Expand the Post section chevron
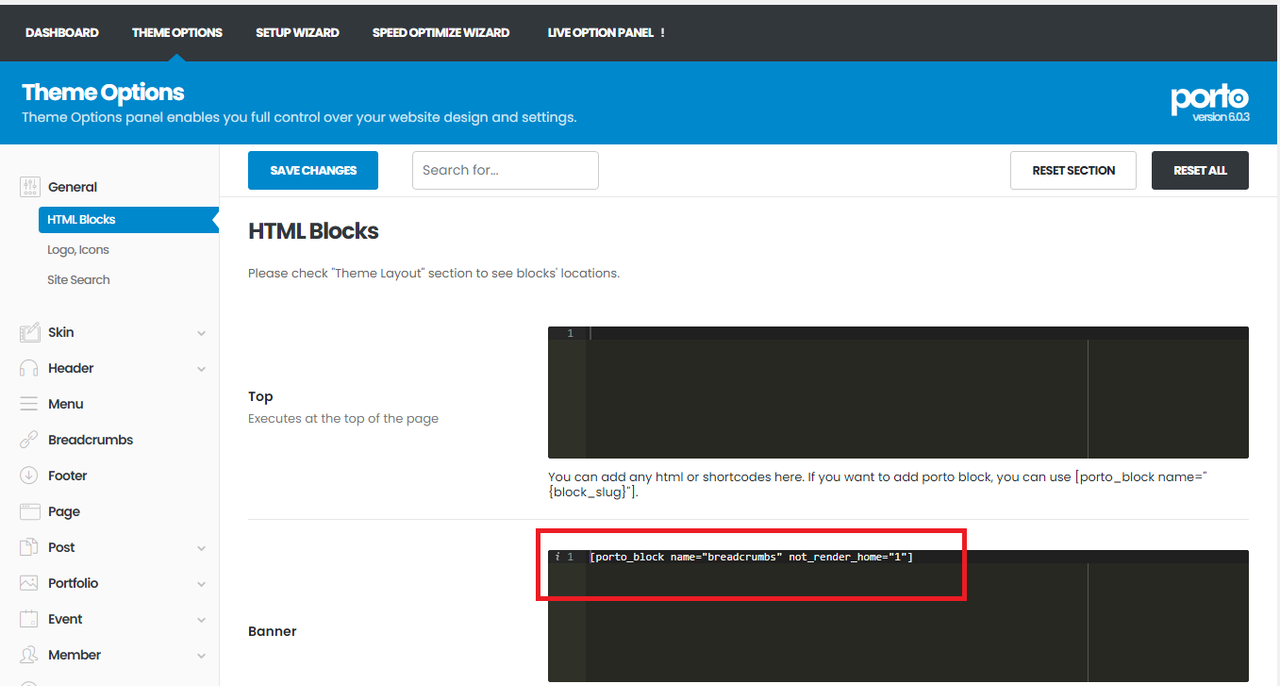This screenshot has height=686, width=1280. (x=201, y=548)
